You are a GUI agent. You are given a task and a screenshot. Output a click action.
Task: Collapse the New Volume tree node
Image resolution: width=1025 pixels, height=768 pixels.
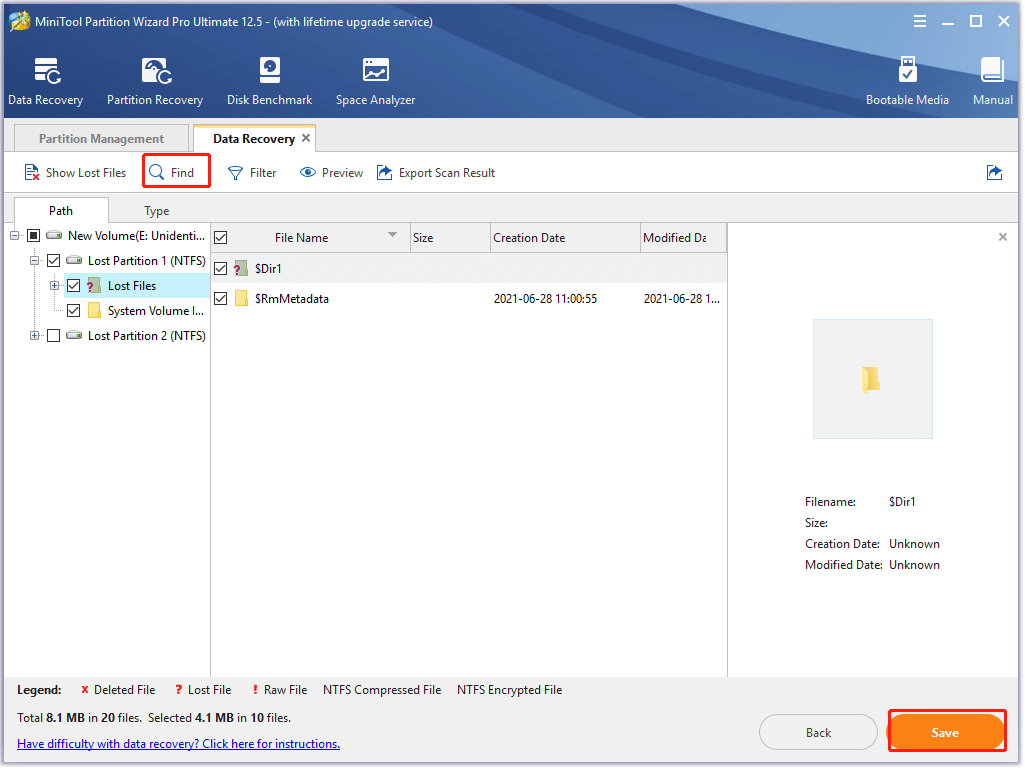(x=14, y=235)
